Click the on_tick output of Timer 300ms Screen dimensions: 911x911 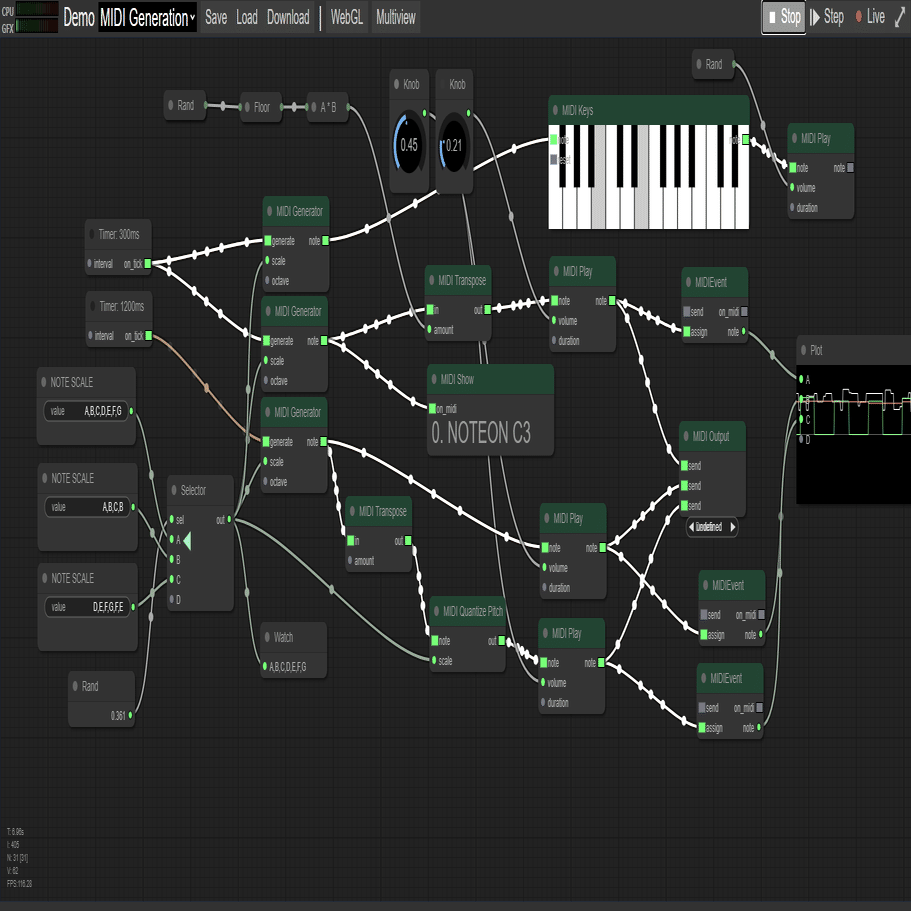pos(148,264)
